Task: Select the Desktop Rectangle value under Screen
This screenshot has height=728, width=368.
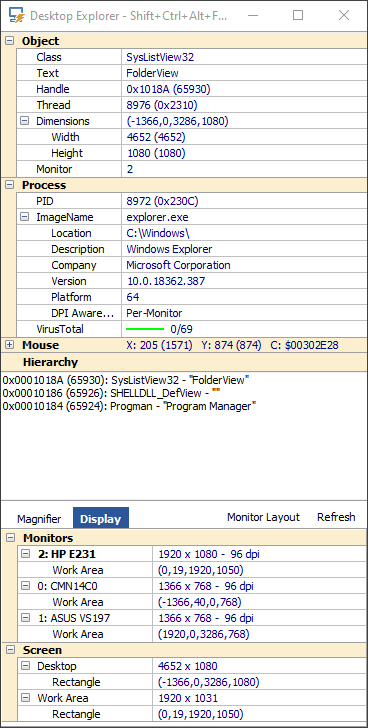Action: coord(208,682)
